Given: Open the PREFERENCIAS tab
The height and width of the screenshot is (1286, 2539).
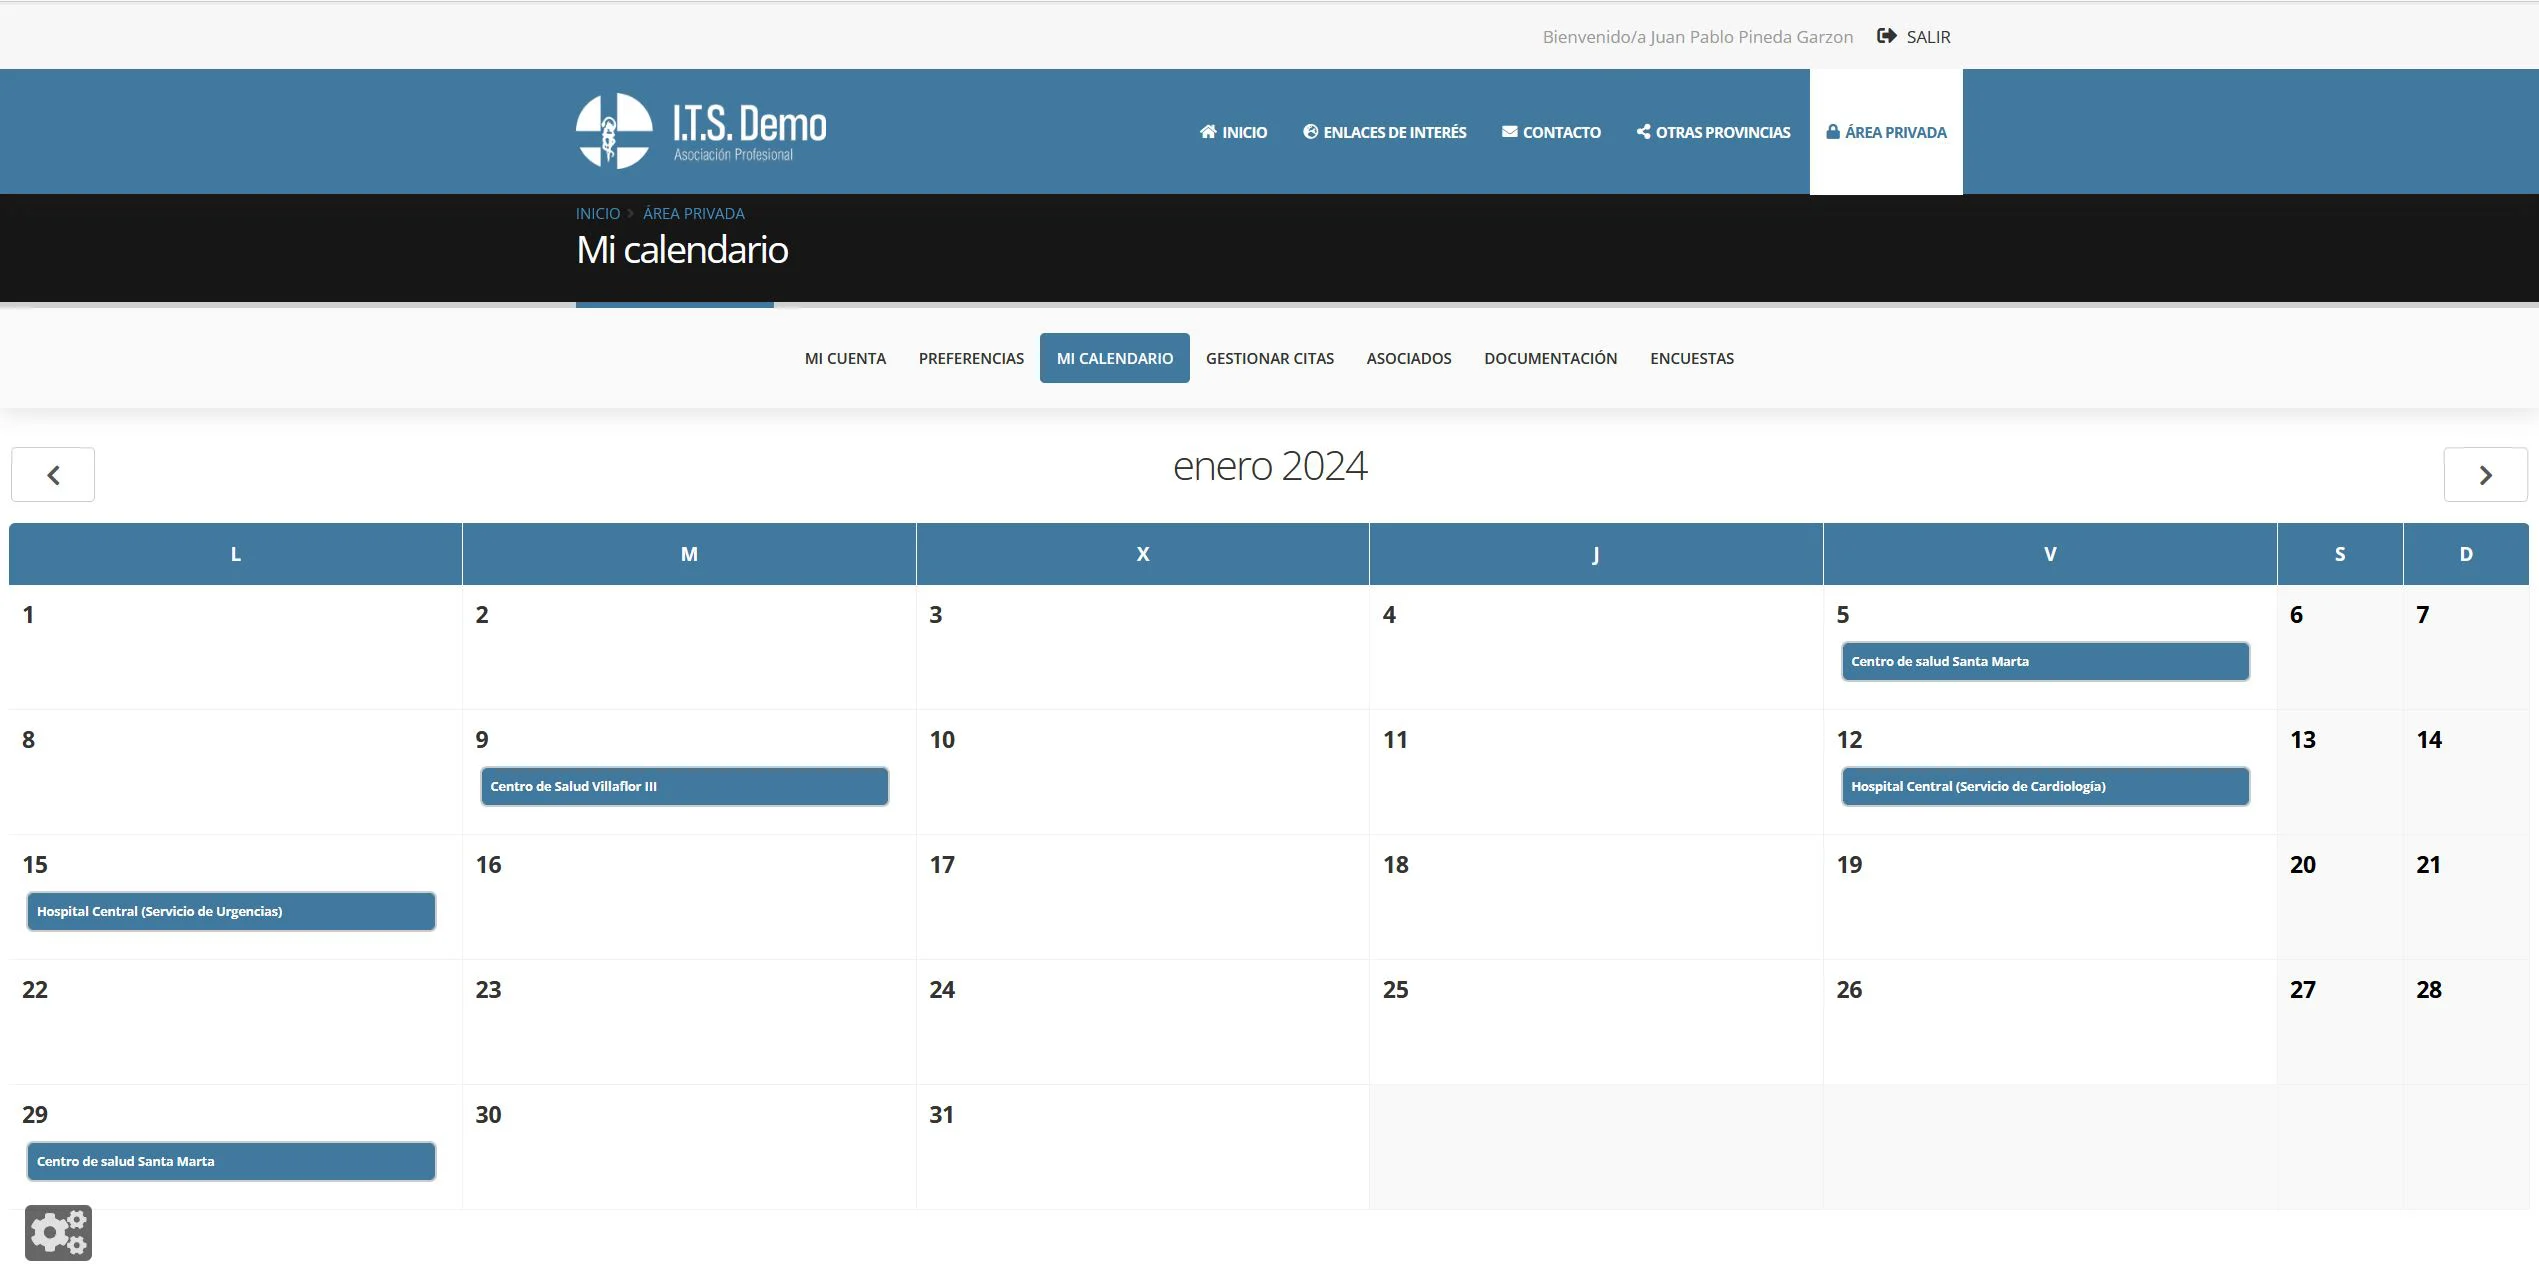Looking at the screenshot, I should point(971,358).
